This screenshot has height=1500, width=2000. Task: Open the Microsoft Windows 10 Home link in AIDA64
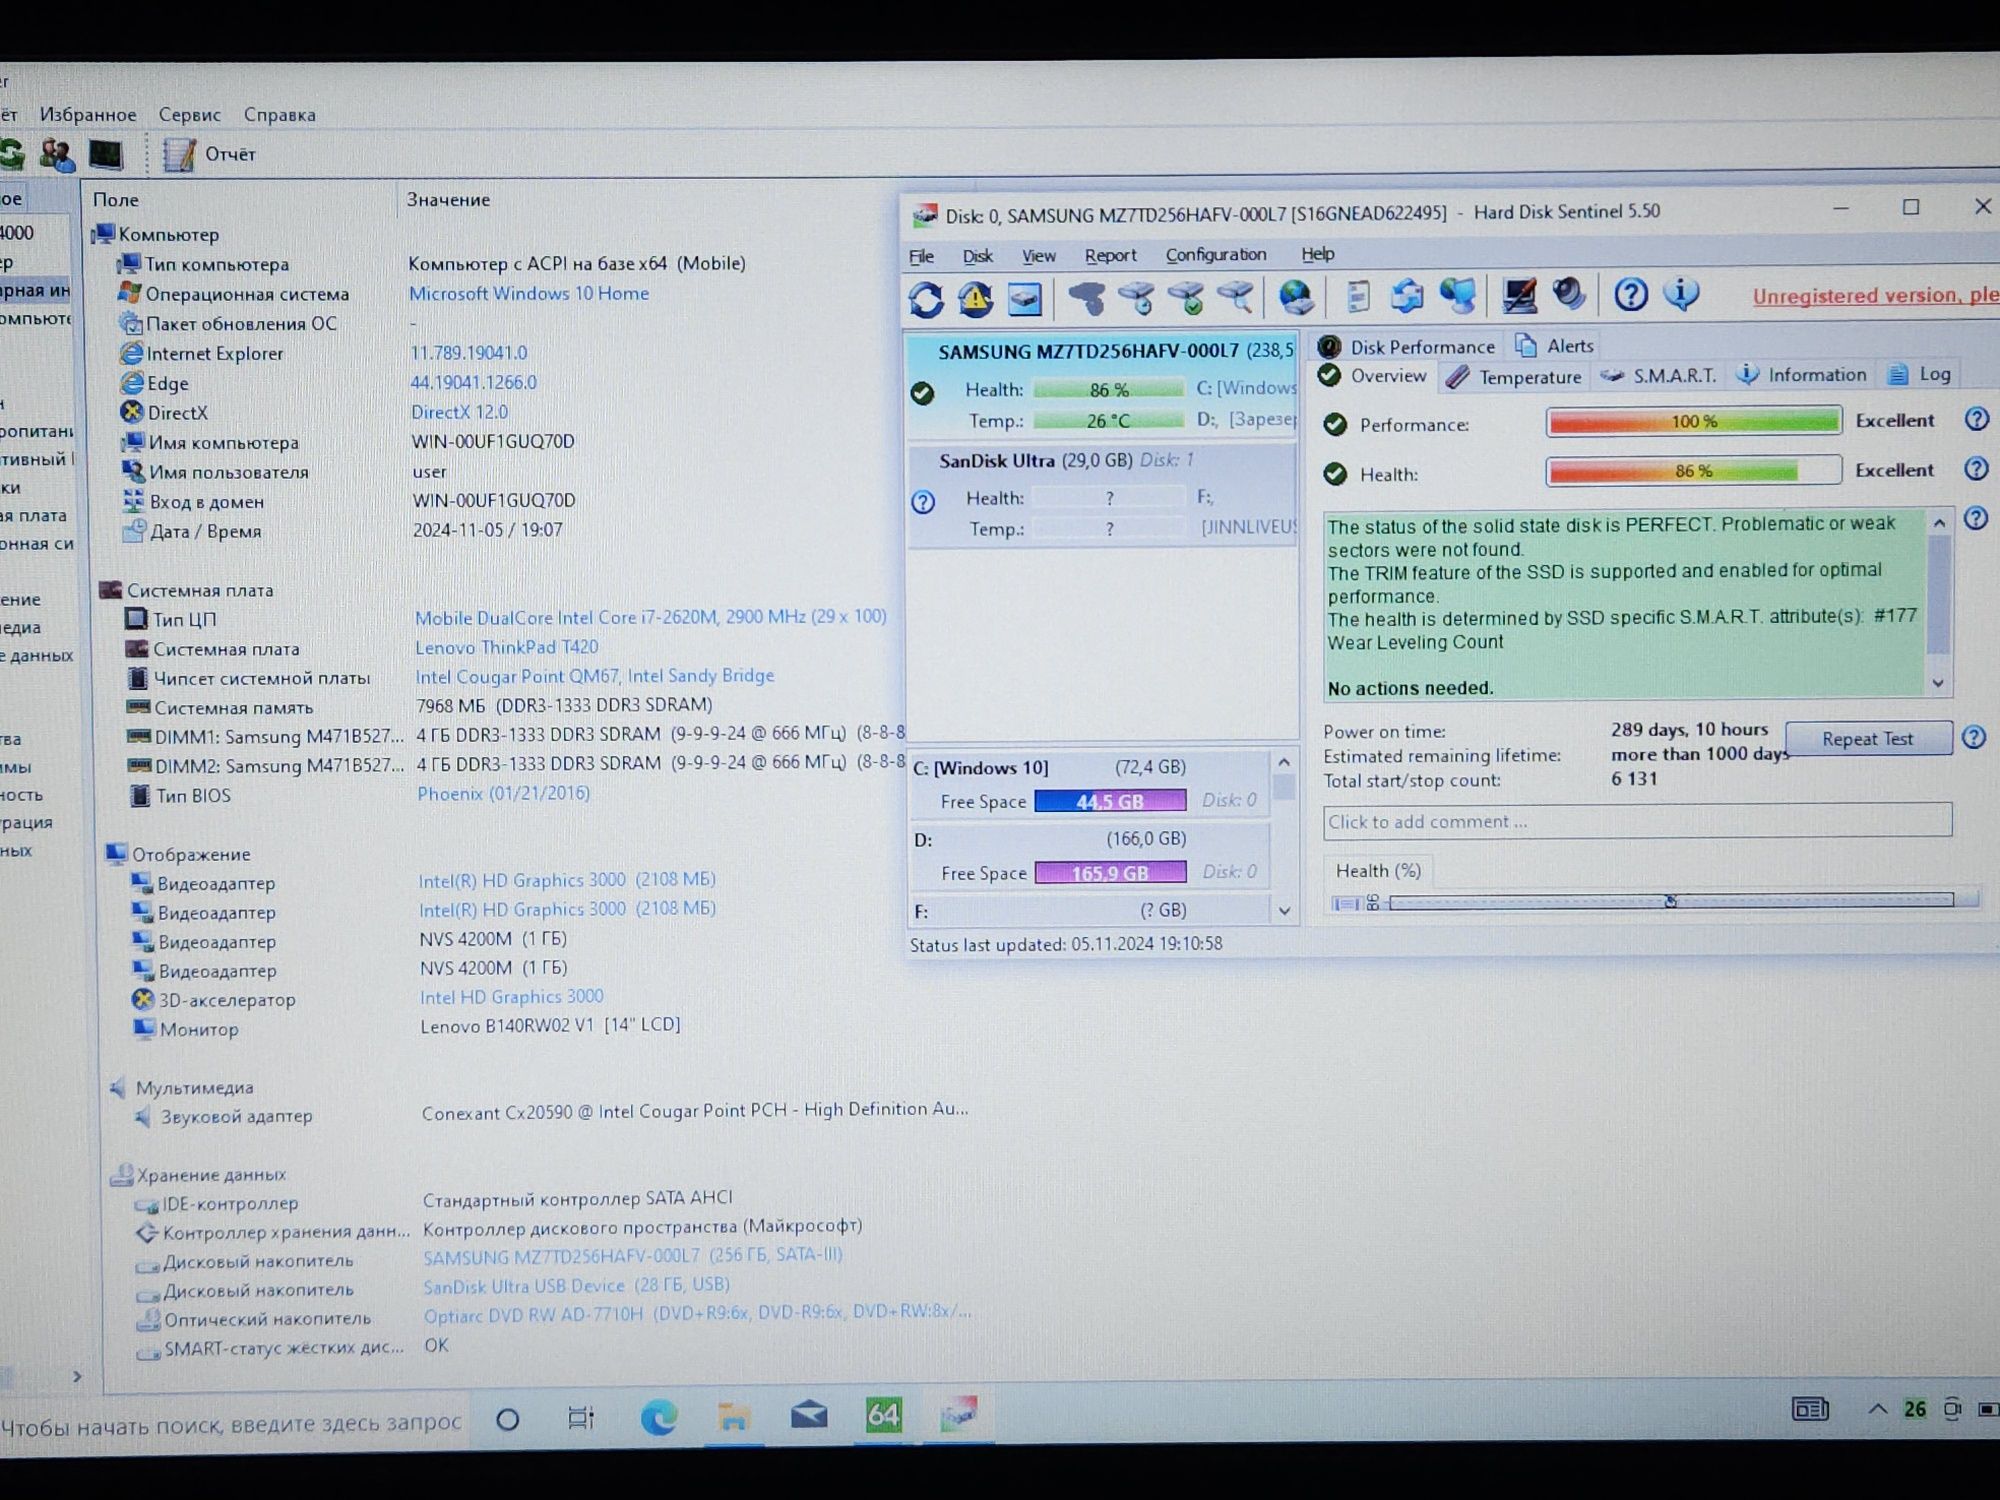pyautogui.click(x=528, y=294)
